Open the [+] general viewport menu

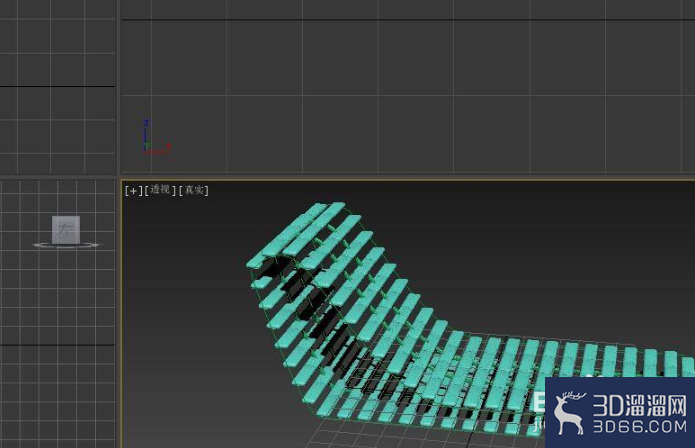(133, 191)
